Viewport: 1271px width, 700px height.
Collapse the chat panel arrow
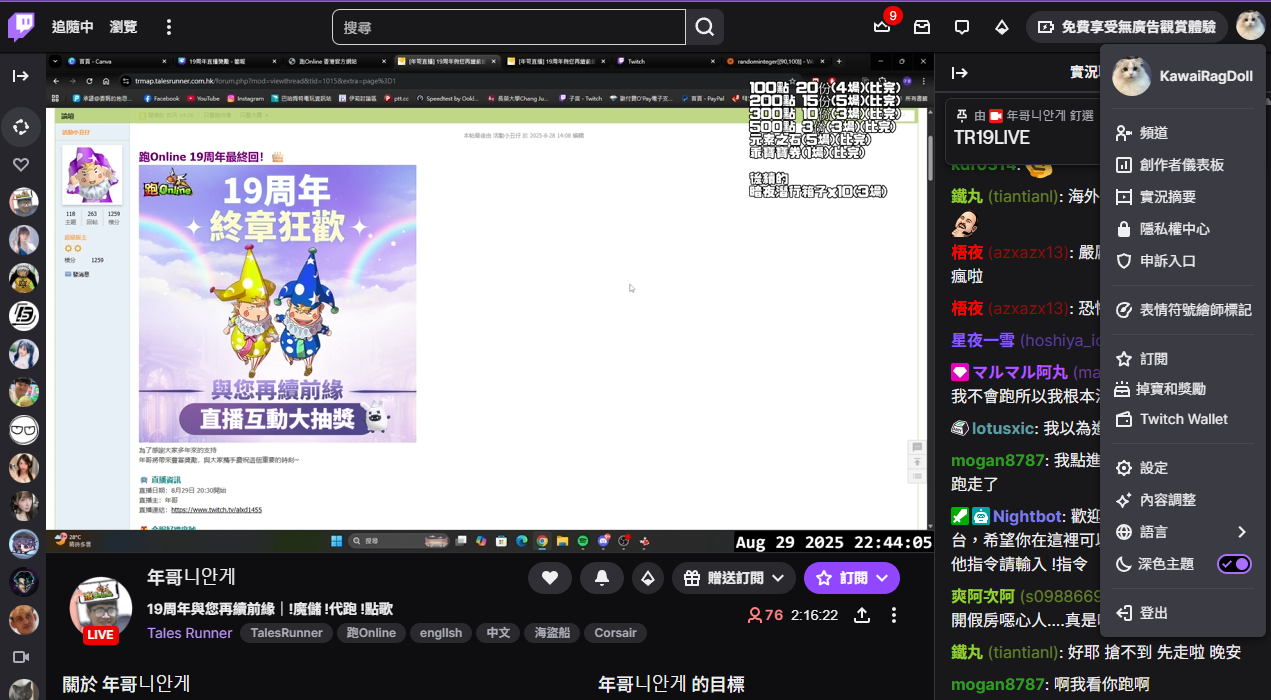[x=960, y=73]
